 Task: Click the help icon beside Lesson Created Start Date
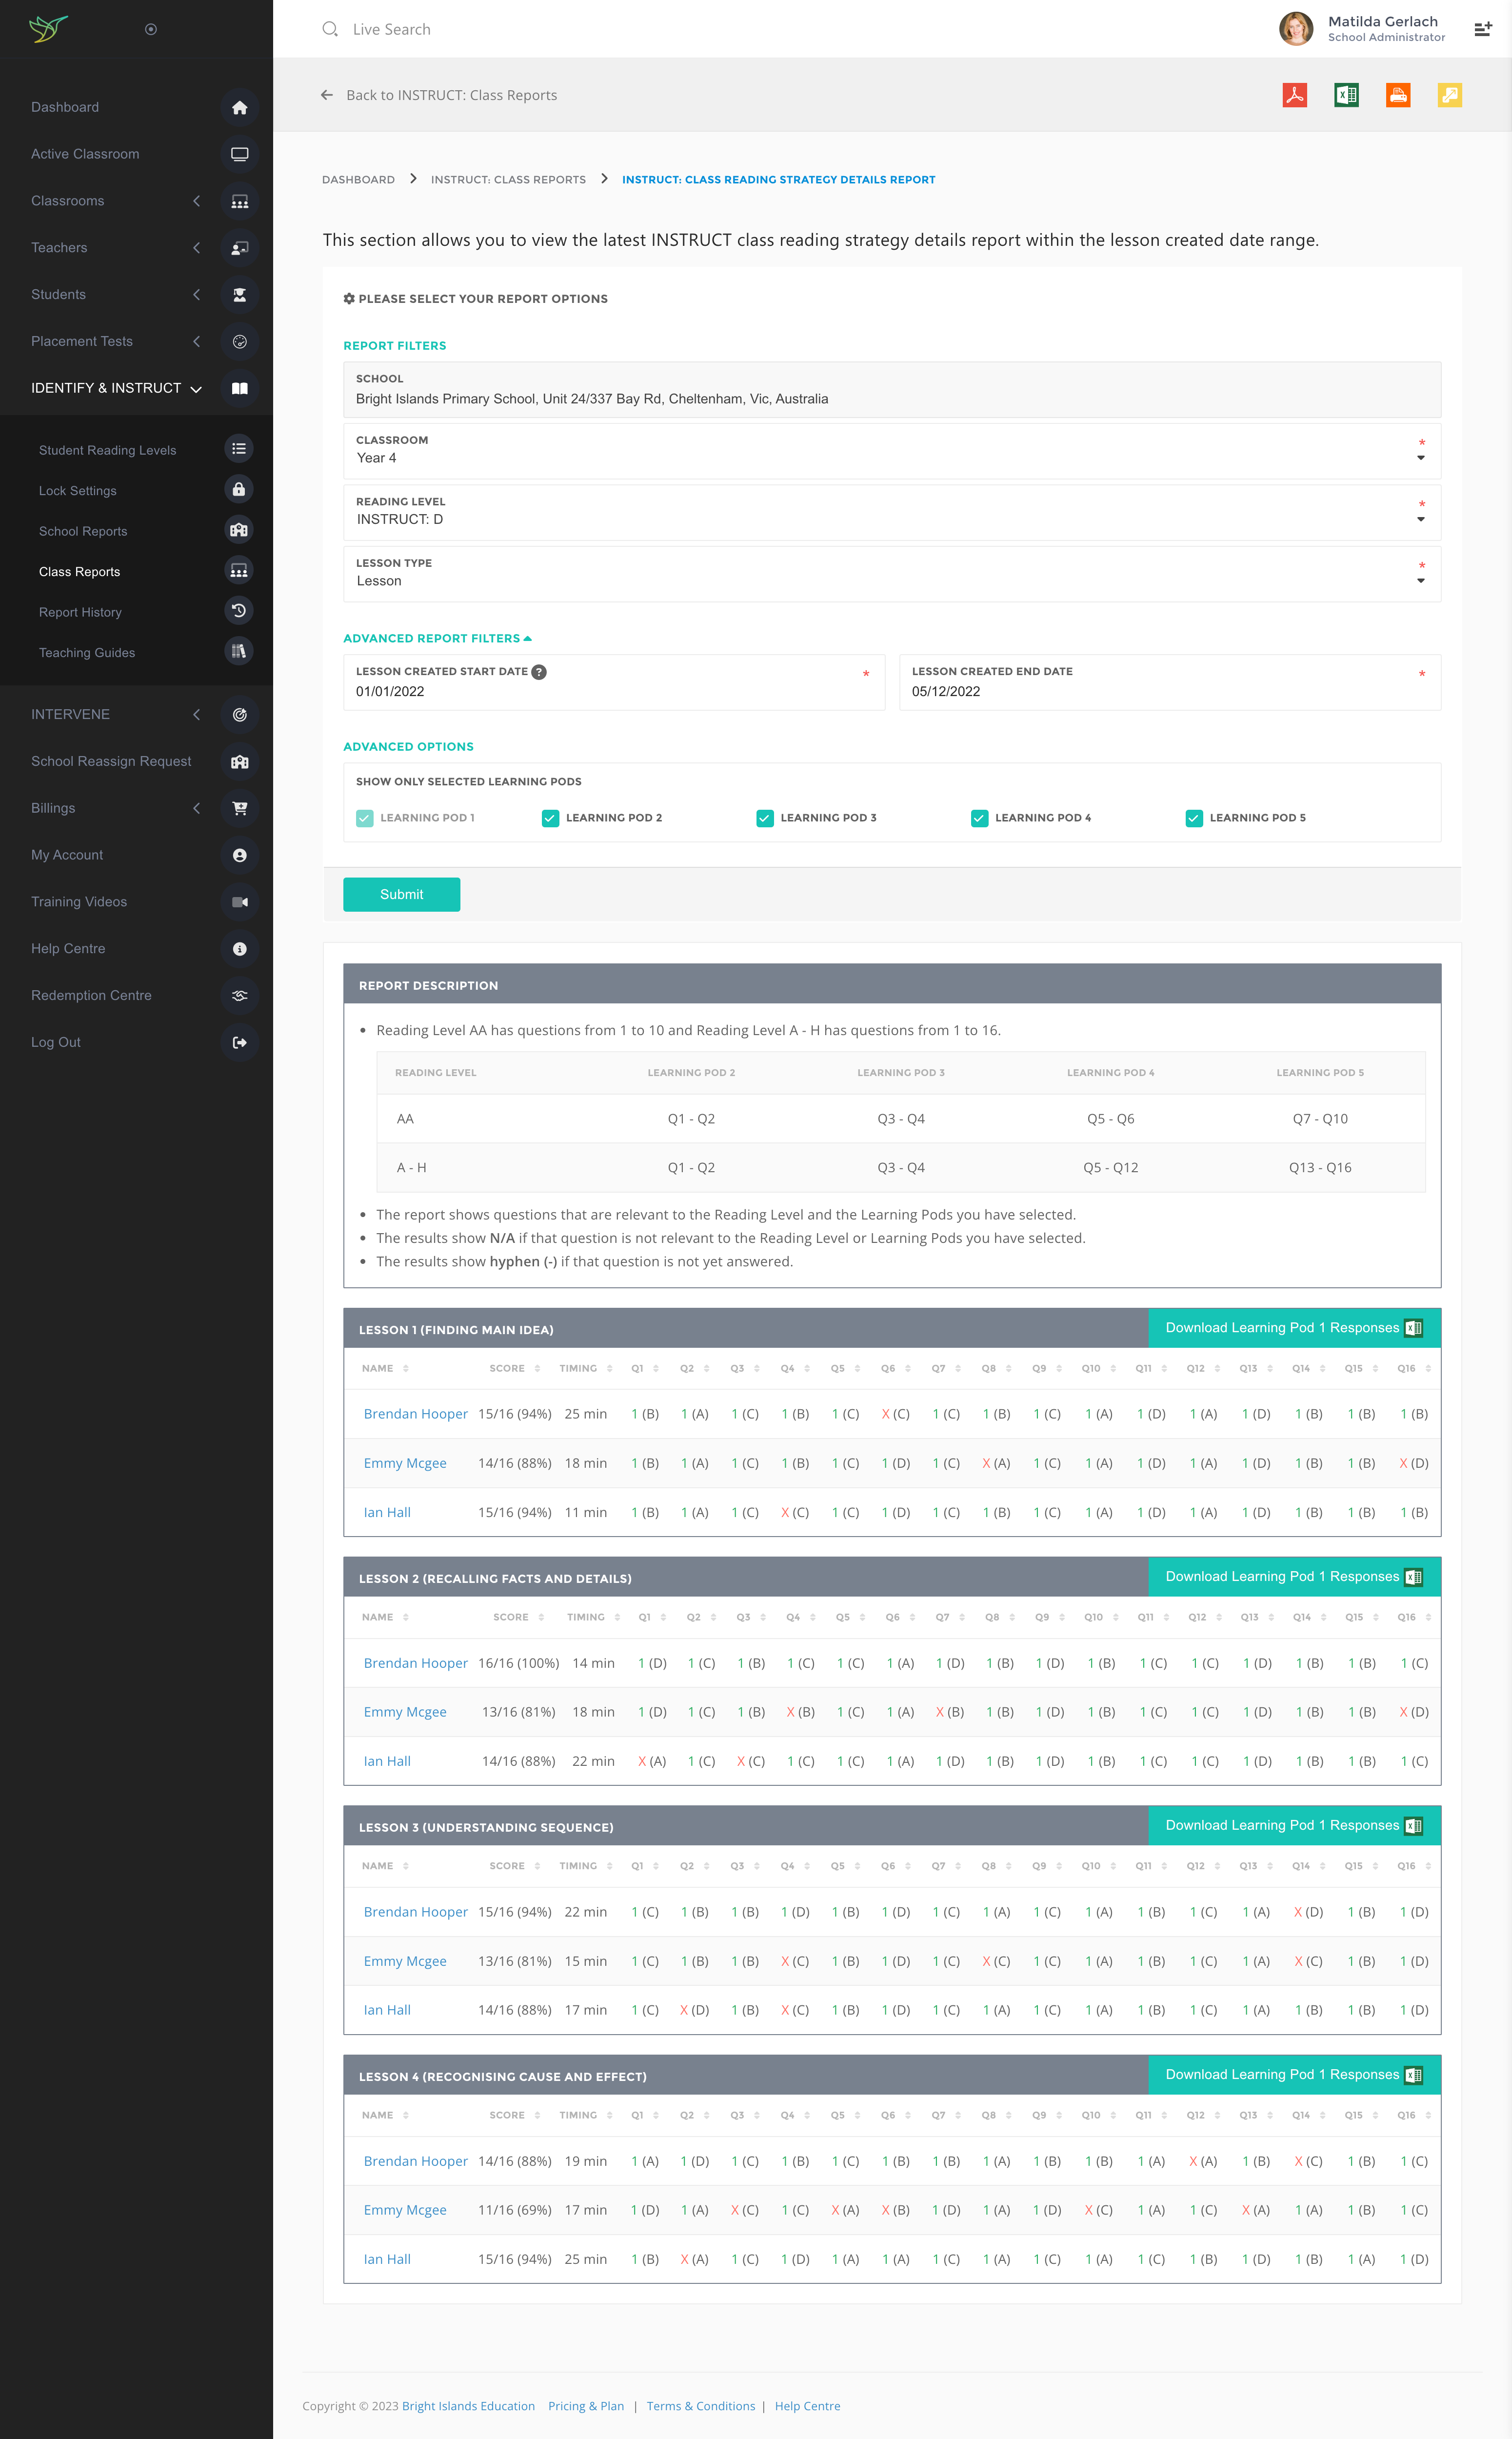click(x=539, y=672)
